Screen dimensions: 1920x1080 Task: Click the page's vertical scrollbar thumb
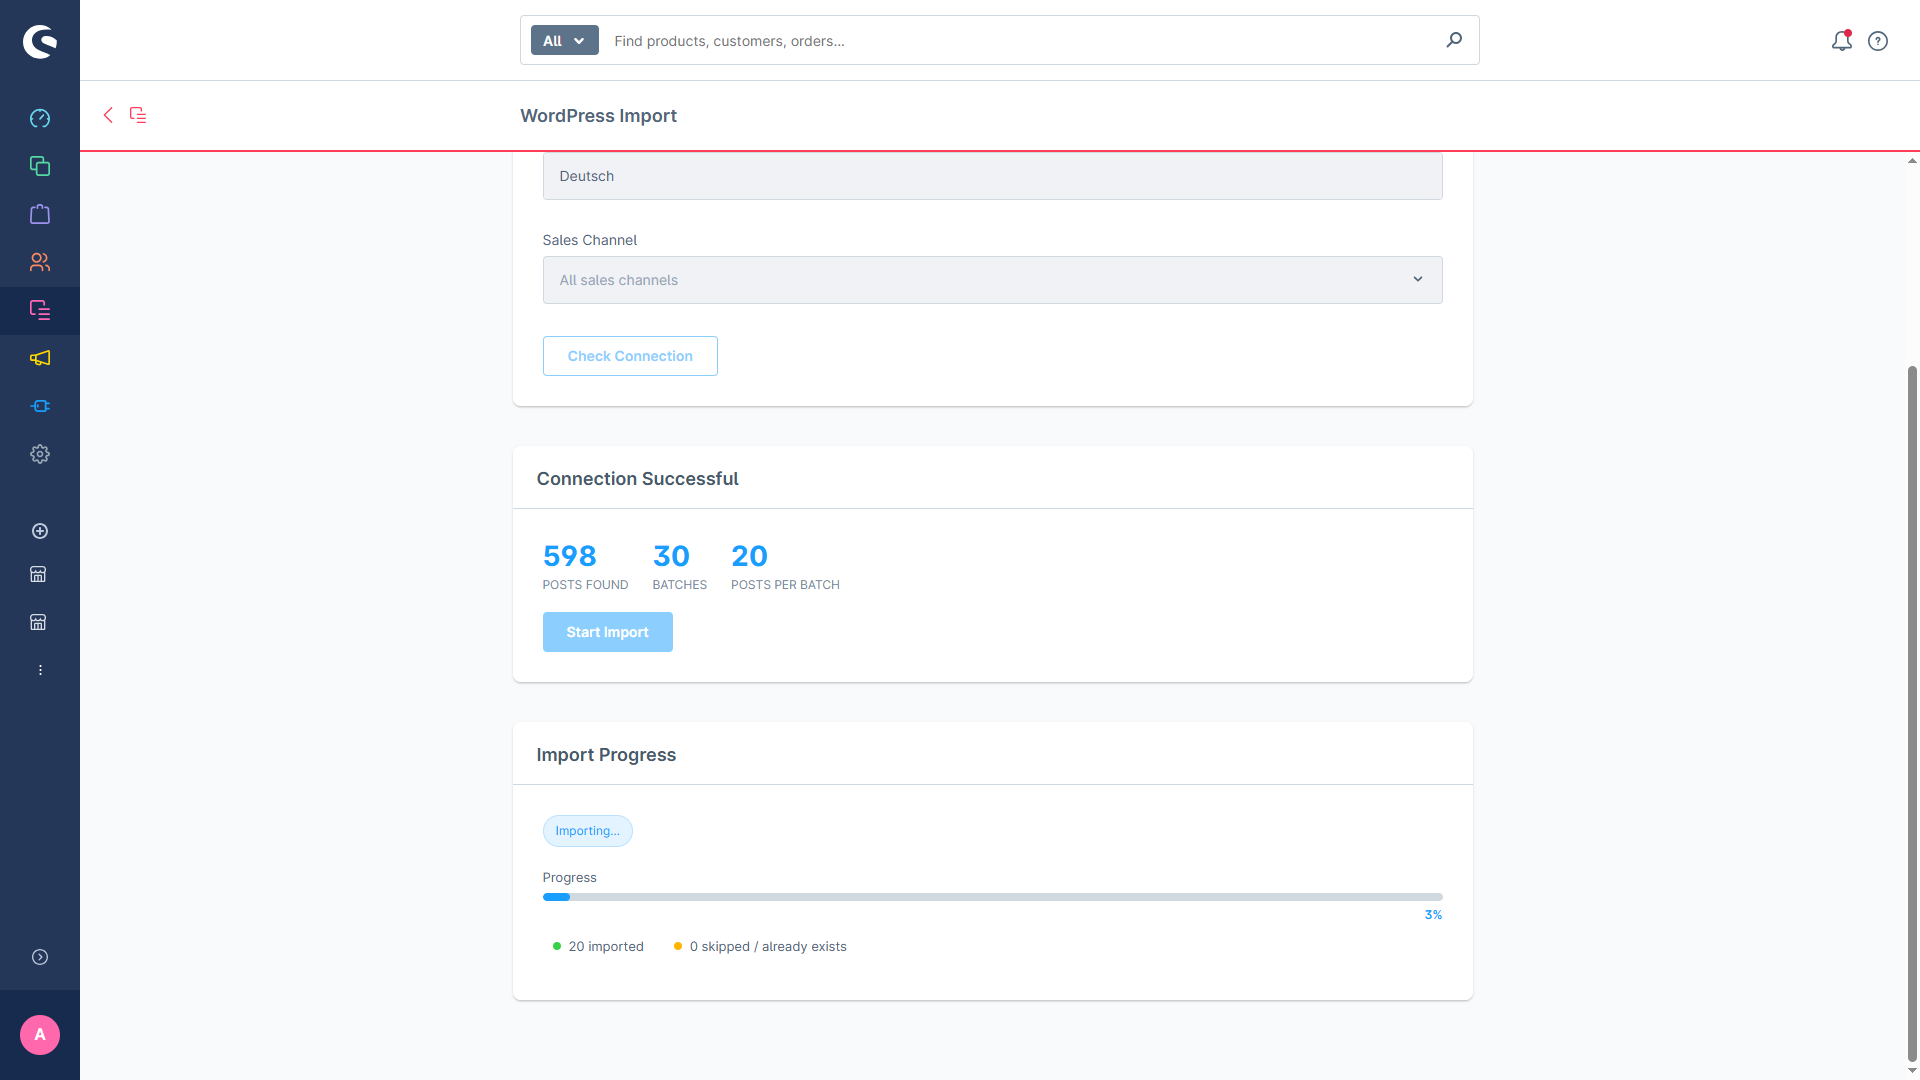(x=1912, y=713)
